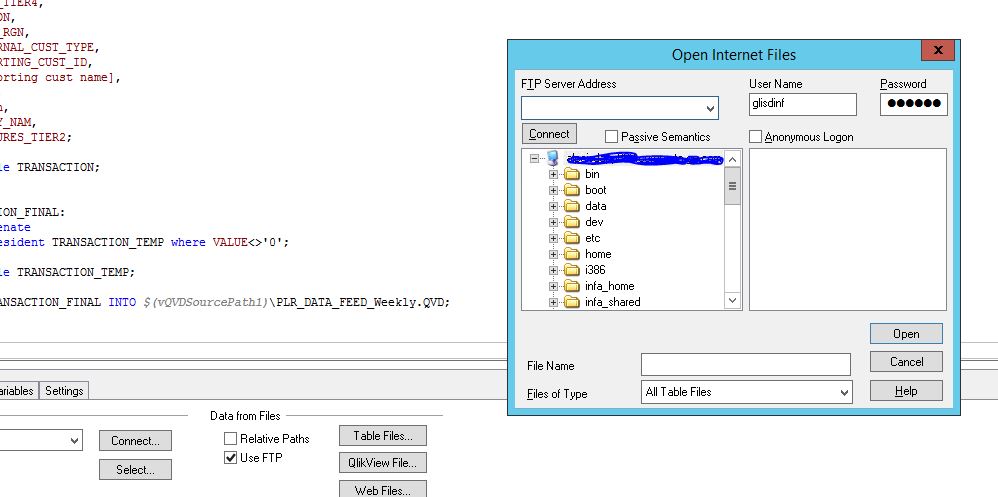
Task: Click the home folder icon
Action: click(572, 254)
